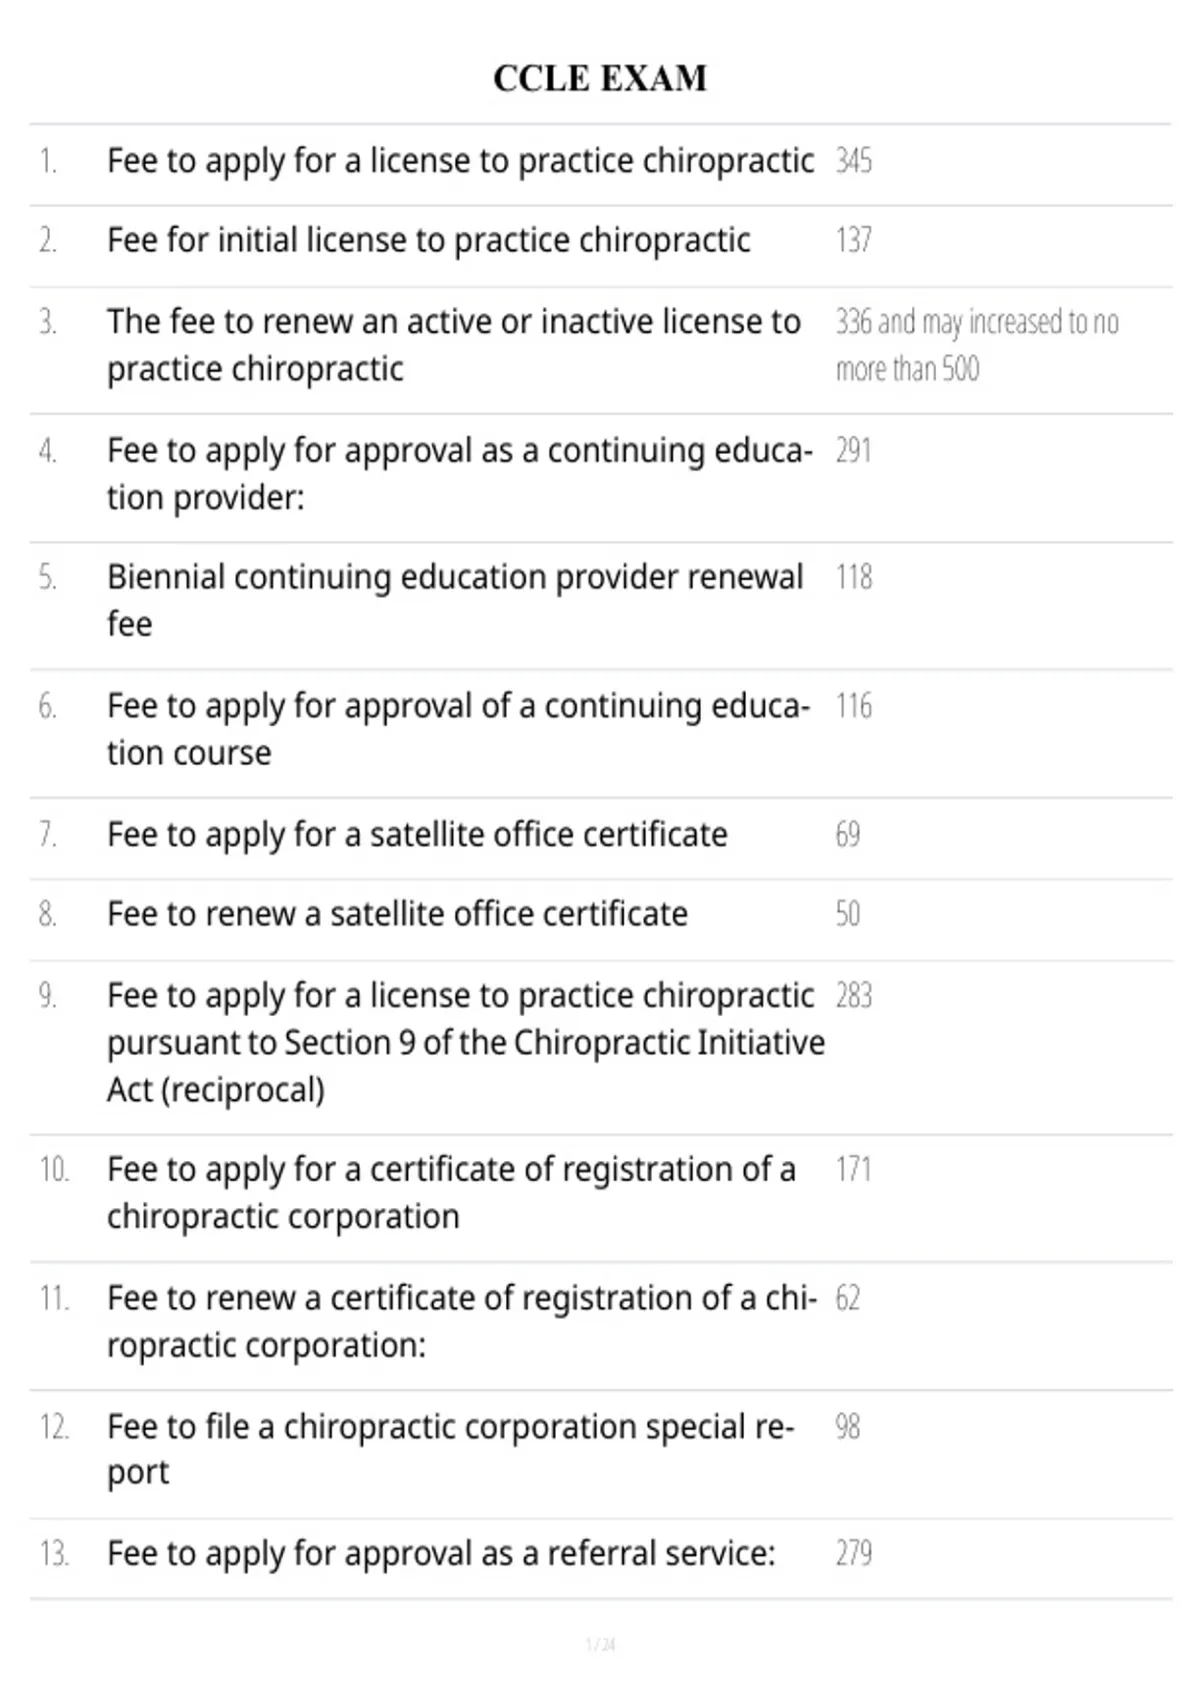
Task: Click answer 279 for referral service
Action: (x=853, y=1553)
